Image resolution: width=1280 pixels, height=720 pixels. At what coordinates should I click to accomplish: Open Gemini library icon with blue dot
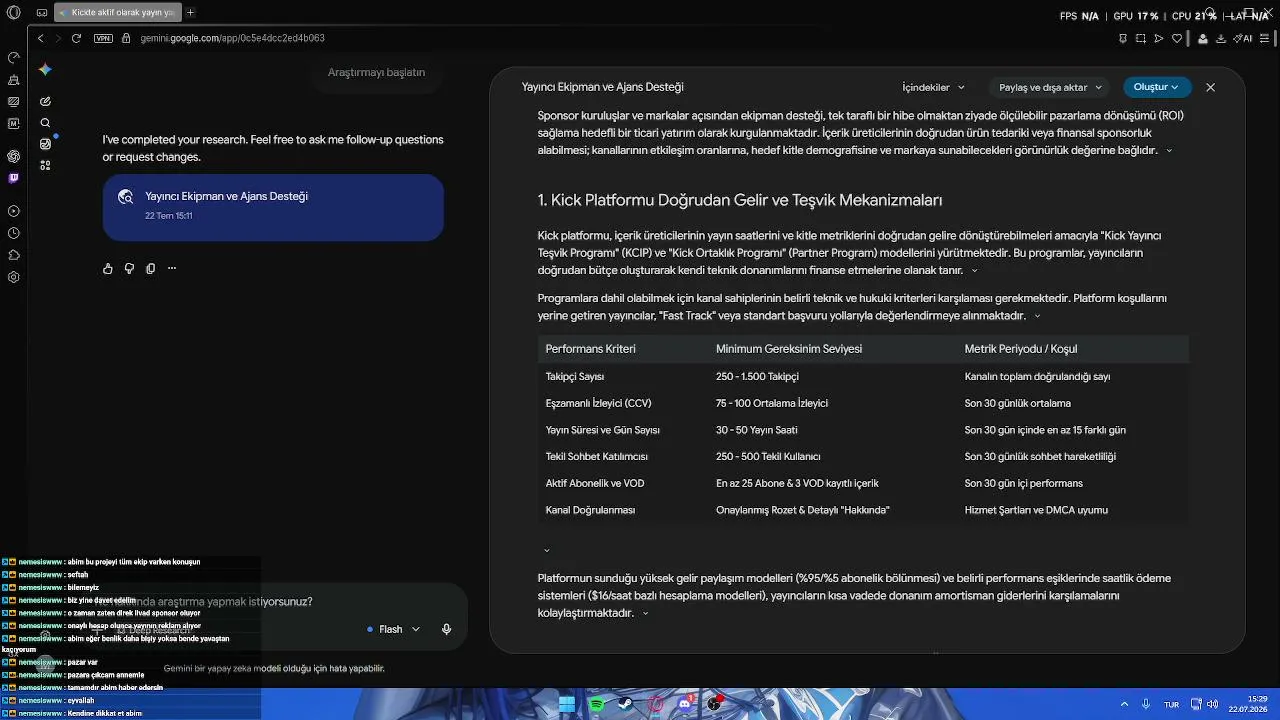pos(45,144)
